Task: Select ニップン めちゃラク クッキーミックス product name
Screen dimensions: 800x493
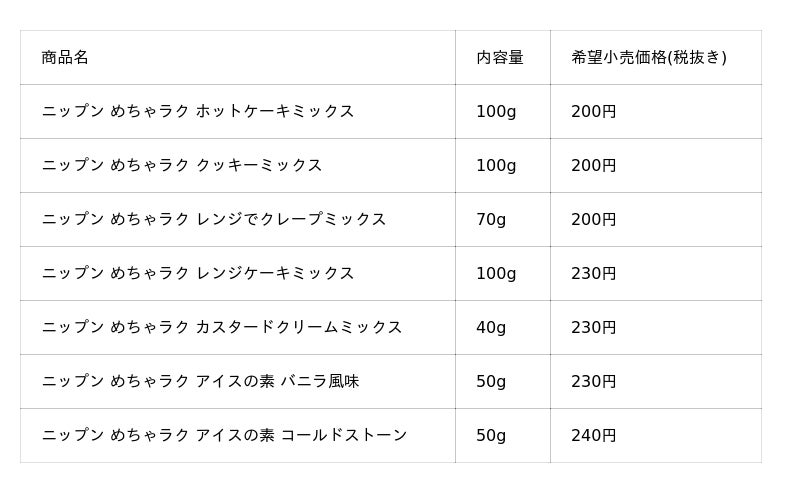Action: click(x=182, y=166)
